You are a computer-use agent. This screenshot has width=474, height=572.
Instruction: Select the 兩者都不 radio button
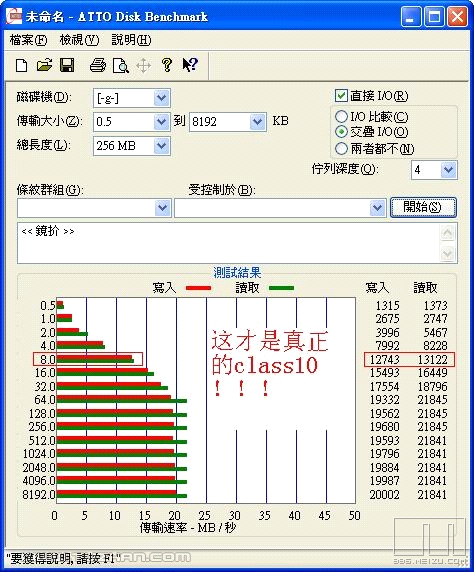click(341, 148)
